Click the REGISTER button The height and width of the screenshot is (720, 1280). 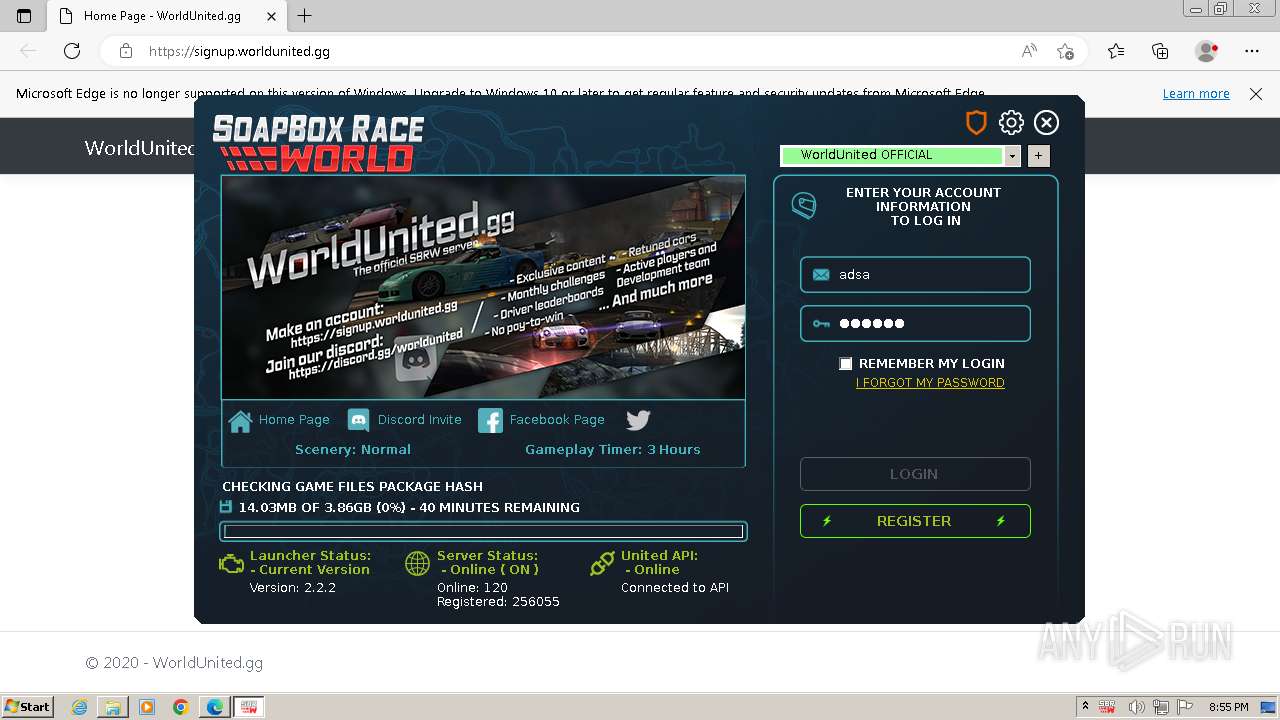(x=915, y=521)
